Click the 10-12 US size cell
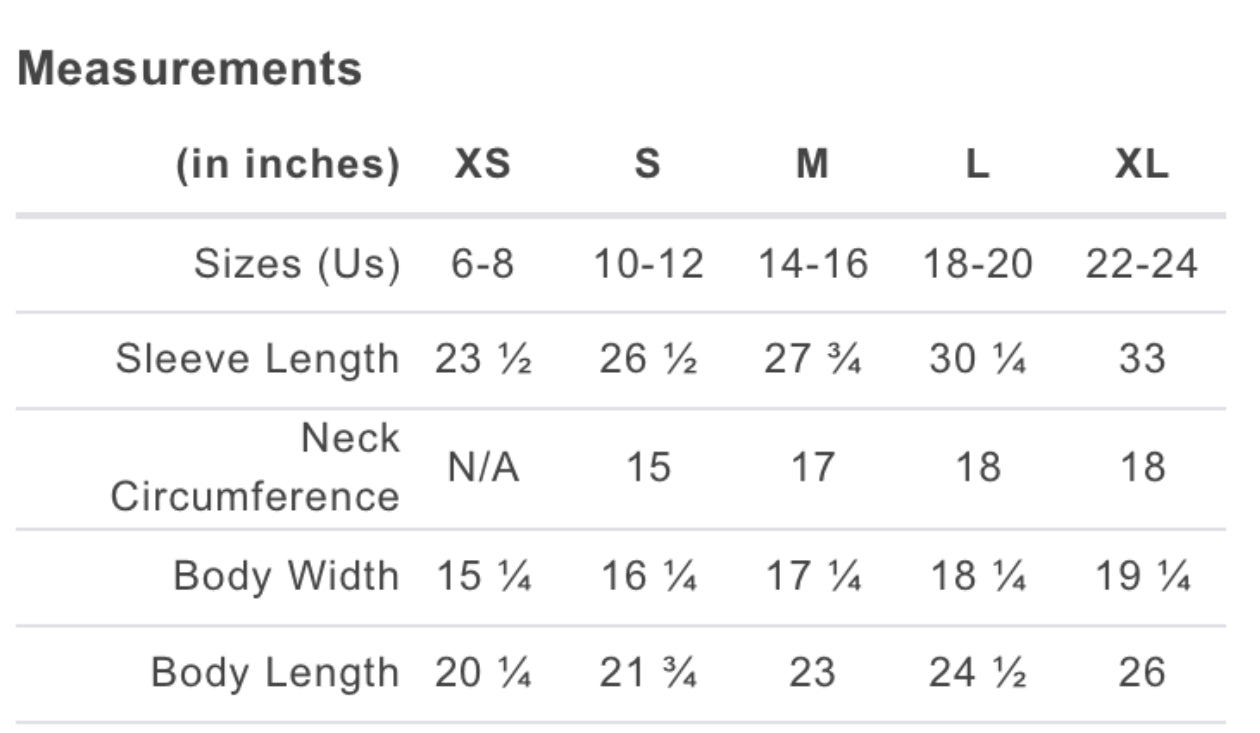The width and height of the screenshot is (1260, 733). [x=648, y=264]
